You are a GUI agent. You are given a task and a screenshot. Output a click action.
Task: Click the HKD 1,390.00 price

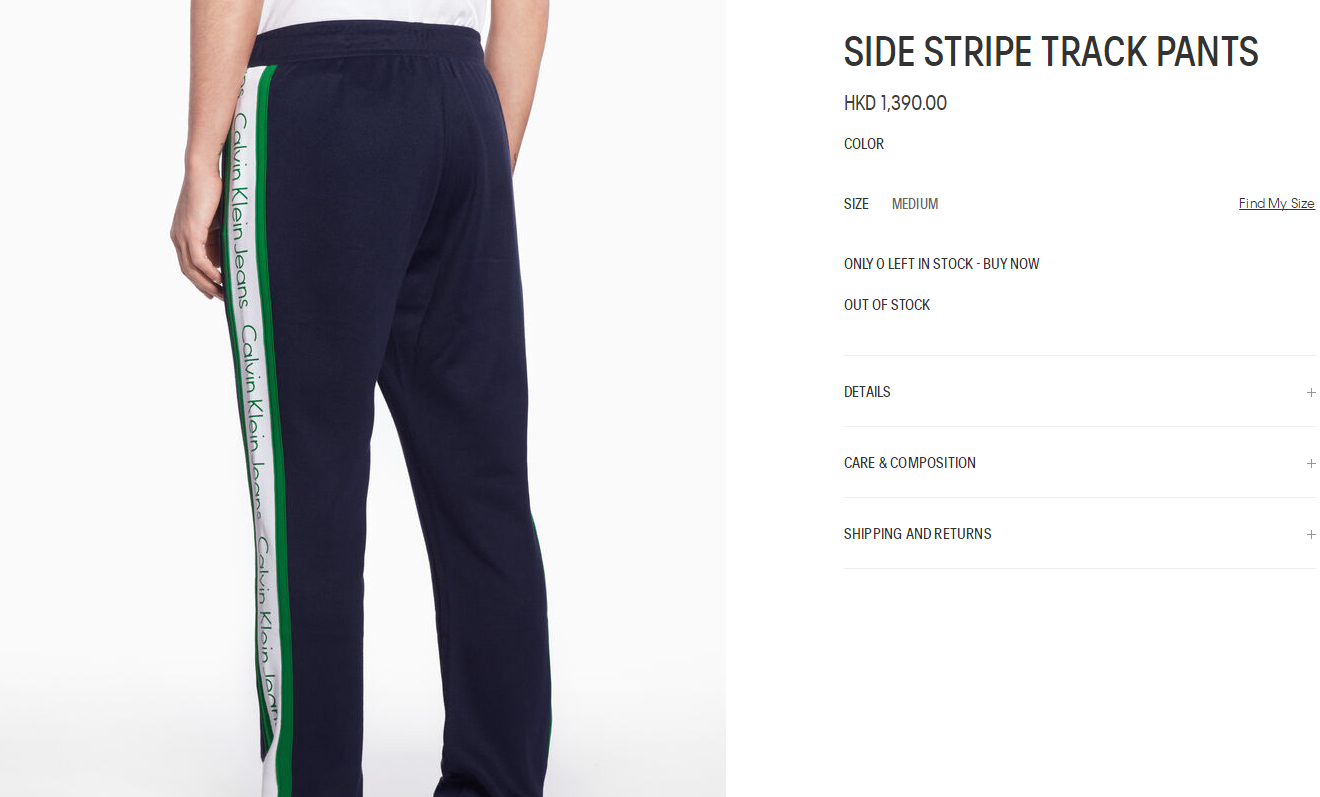[x=895, y=103]
